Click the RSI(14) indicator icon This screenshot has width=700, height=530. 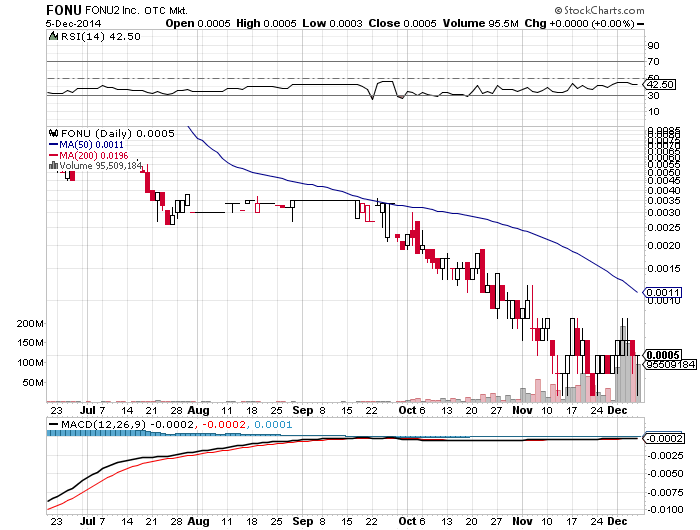point(53,36)
